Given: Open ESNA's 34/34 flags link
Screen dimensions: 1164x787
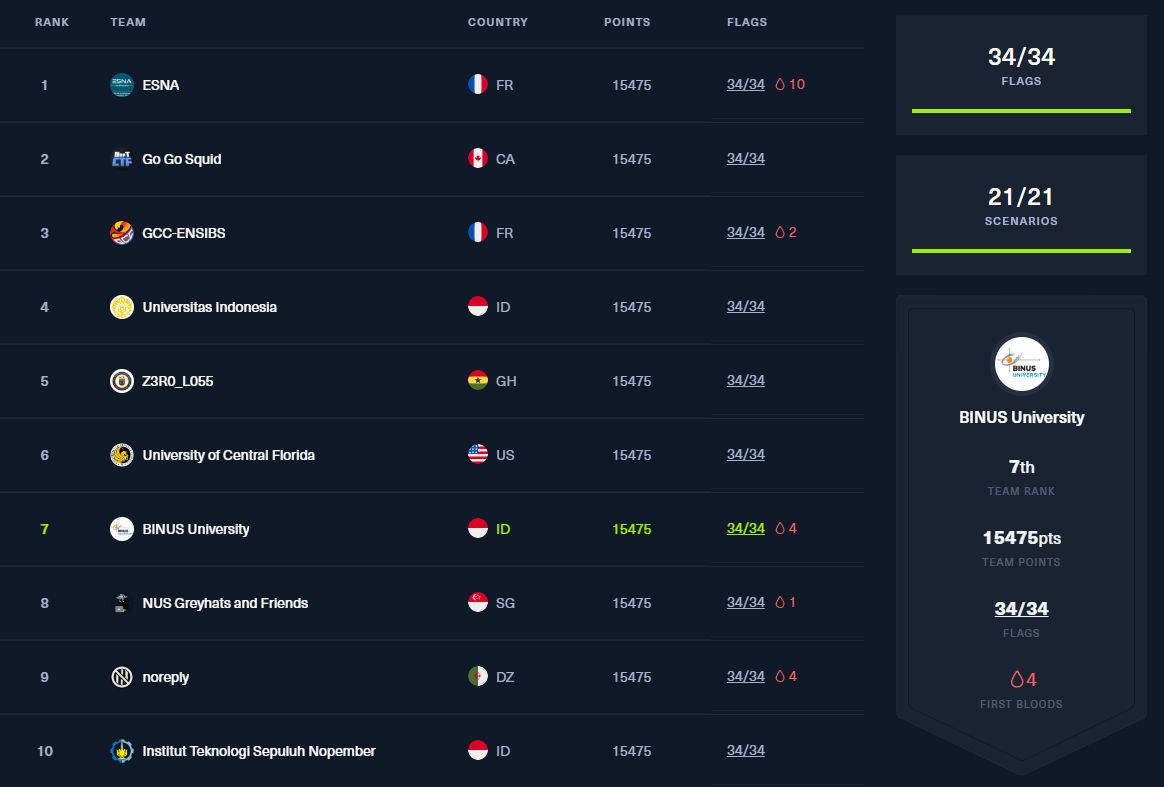Looking at the screenshot, I should 746,84.
